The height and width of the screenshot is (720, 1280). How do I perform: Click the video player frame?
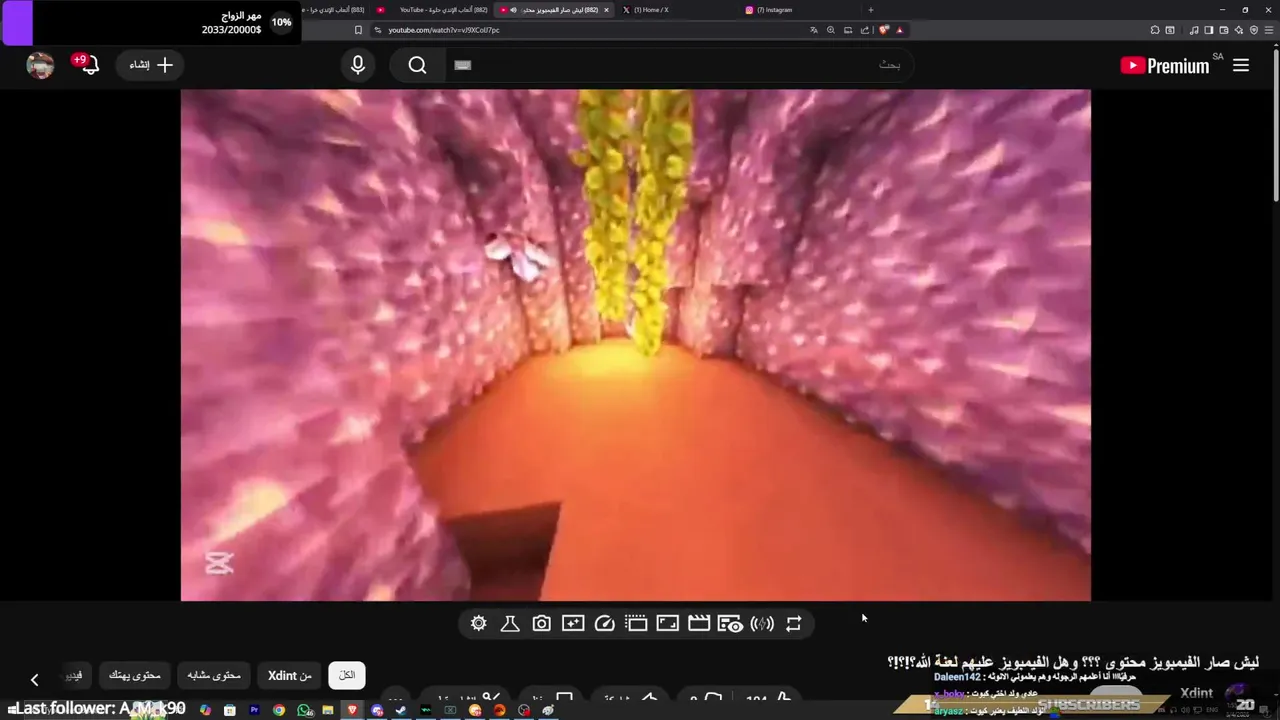636,345
